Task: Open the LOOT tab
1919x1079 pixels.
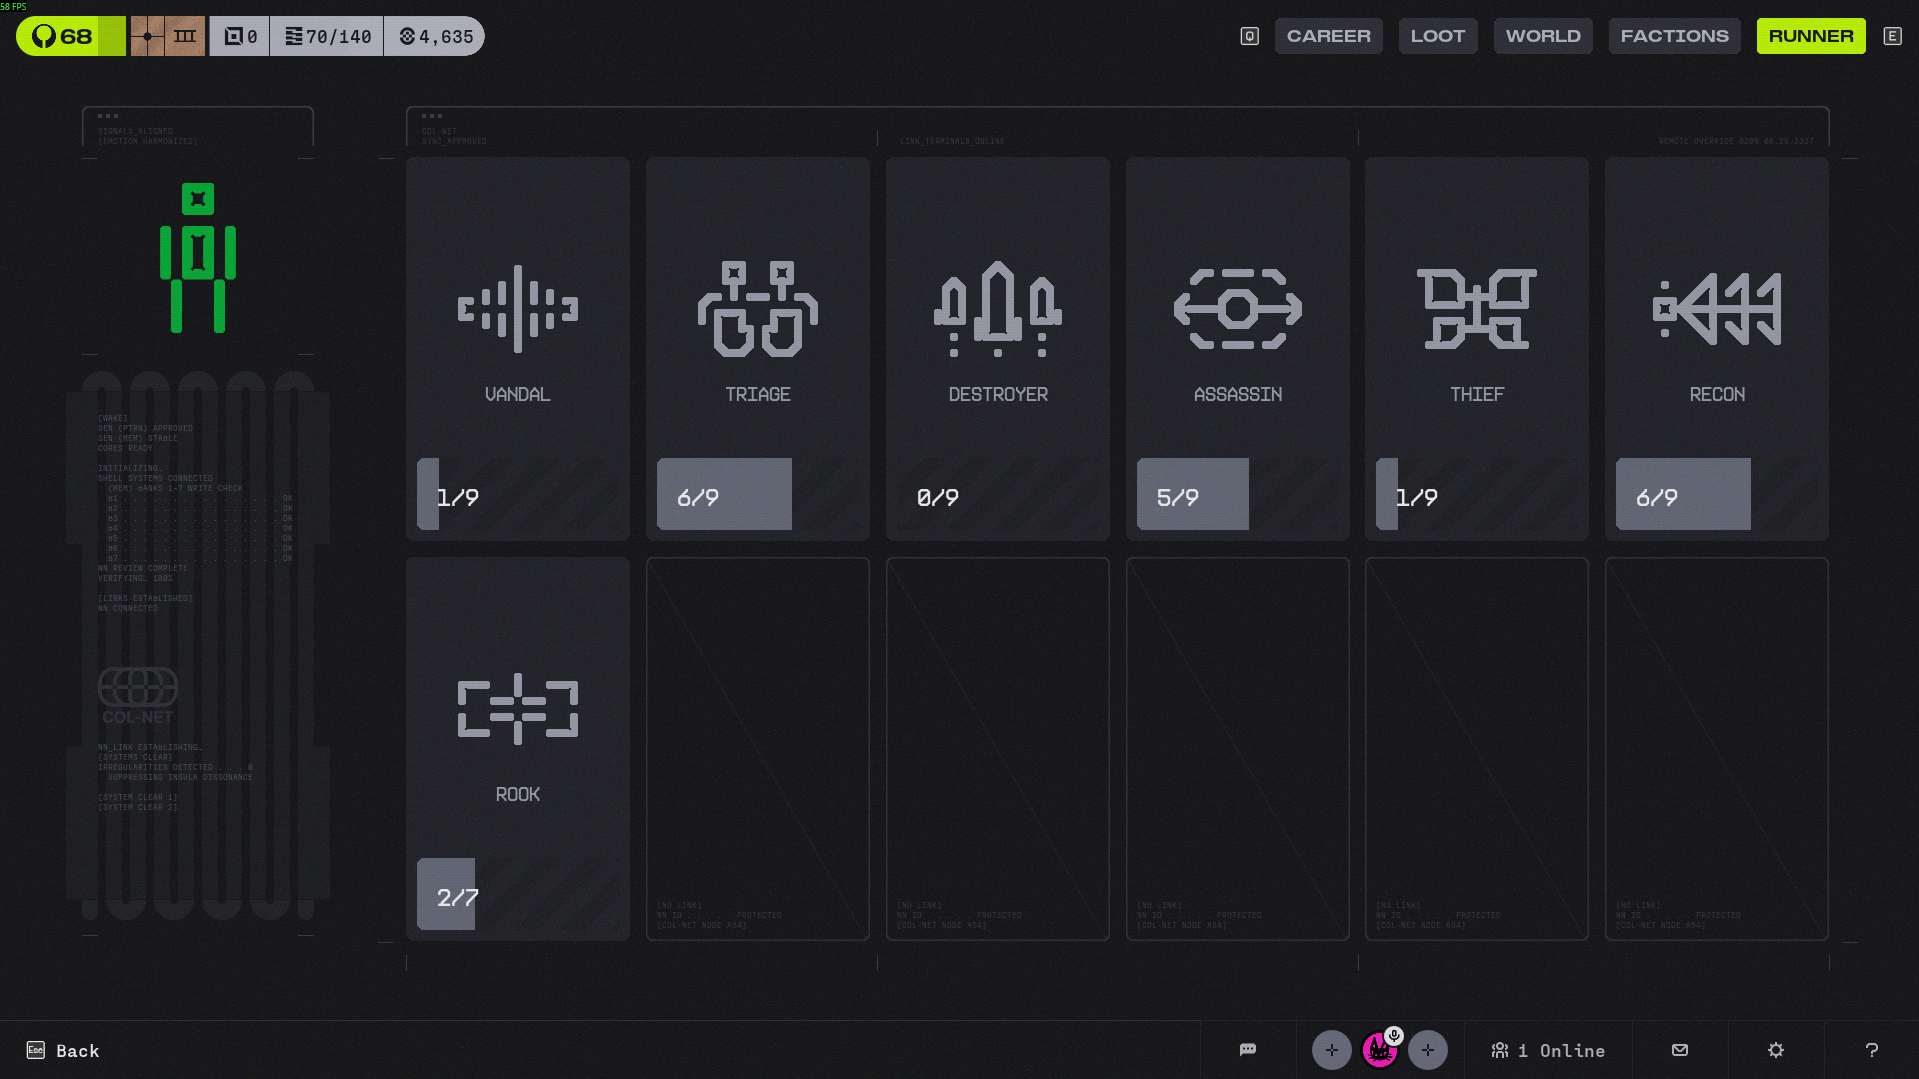Action: (x=1437, y=36)
